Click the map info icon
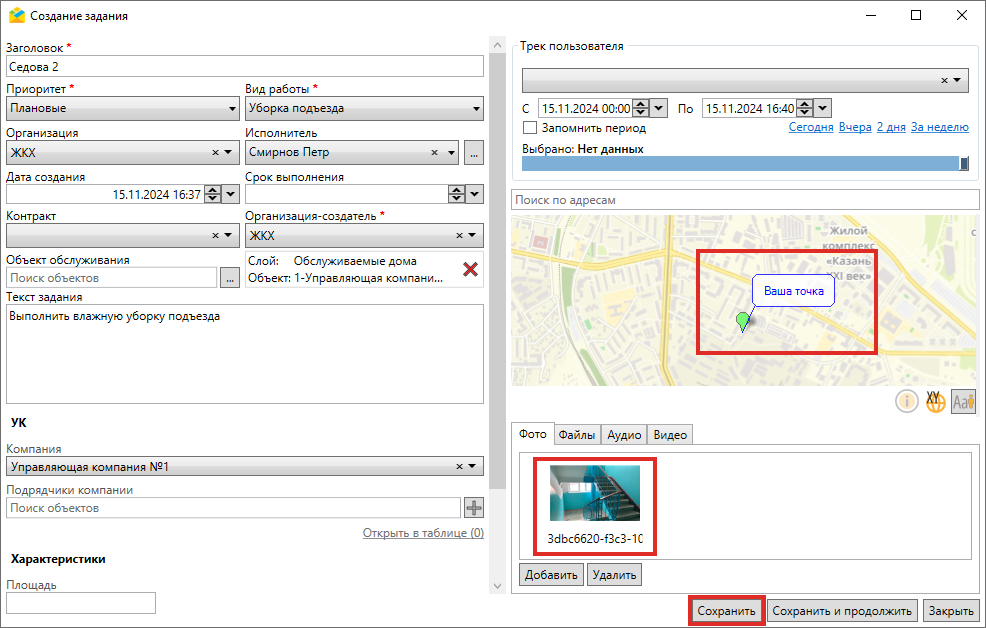This screenshot has height=628, width=986. (906, 401)
